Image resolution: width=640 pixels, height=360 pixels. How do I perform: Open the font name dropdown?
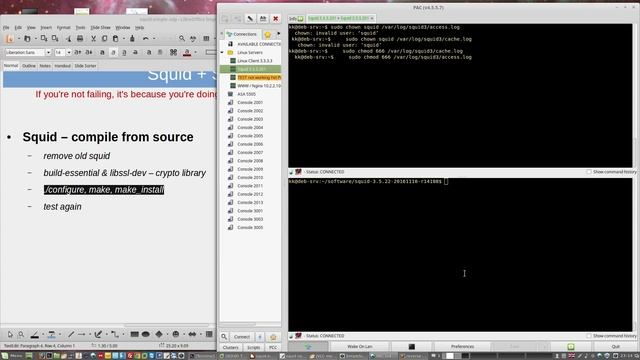click(x=48, y=52)
